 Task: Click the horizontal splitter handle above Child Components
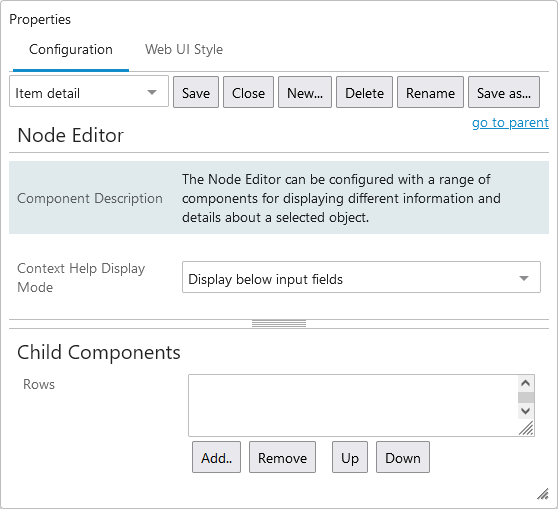(x=279, y=324)
